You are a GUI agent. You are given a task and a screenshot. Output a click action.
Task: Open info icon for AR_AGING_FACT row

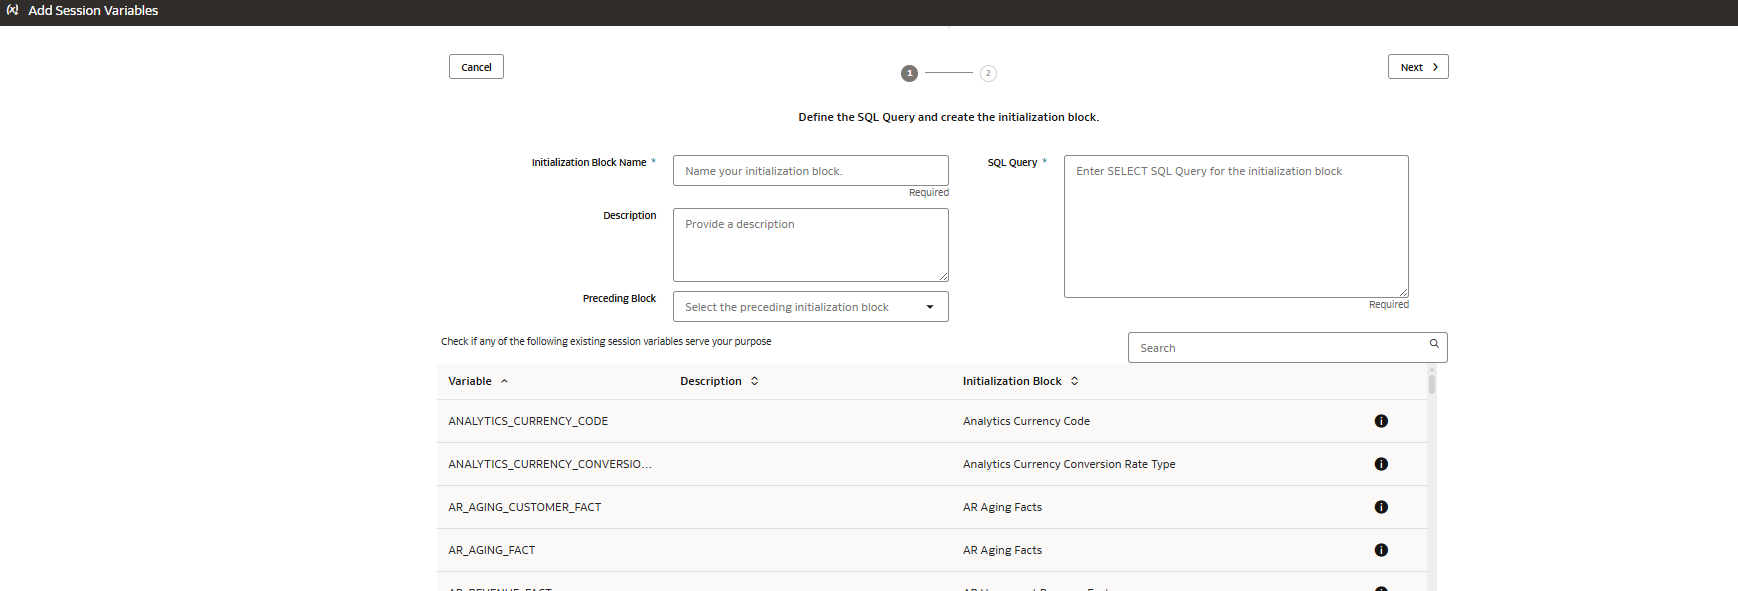1381,550
